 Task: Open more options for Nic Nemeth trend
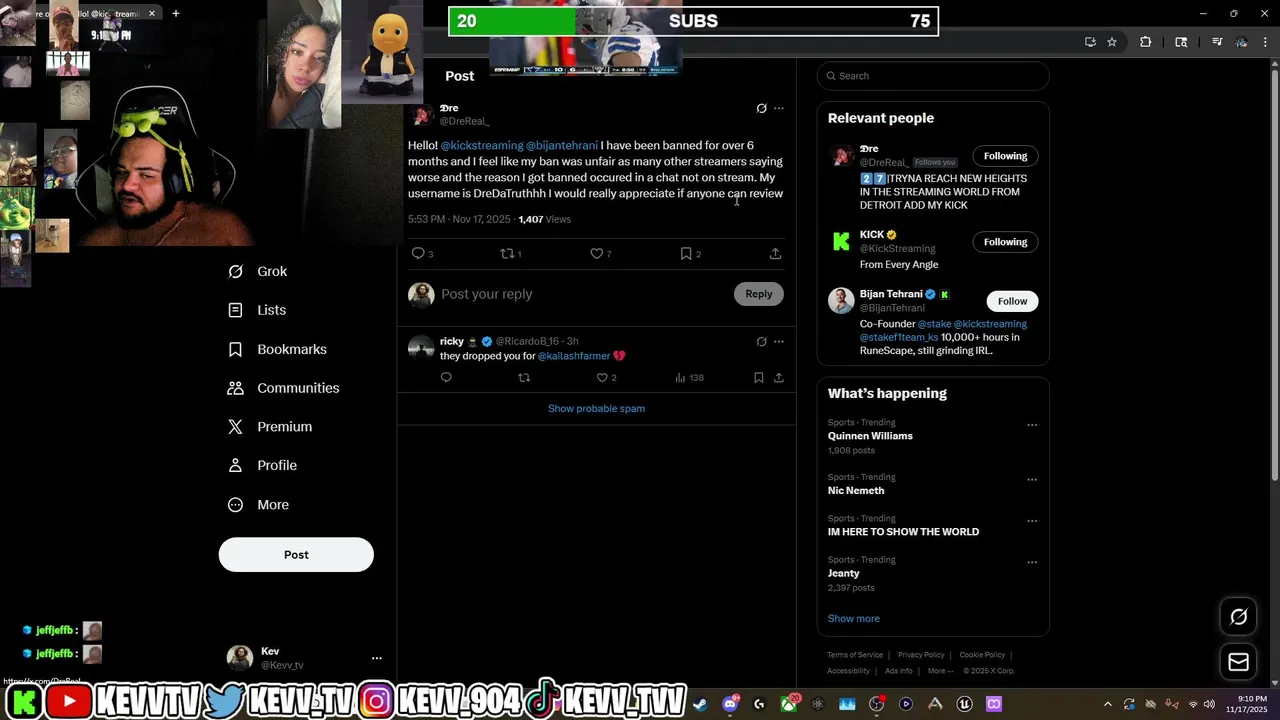(1032, 480)
